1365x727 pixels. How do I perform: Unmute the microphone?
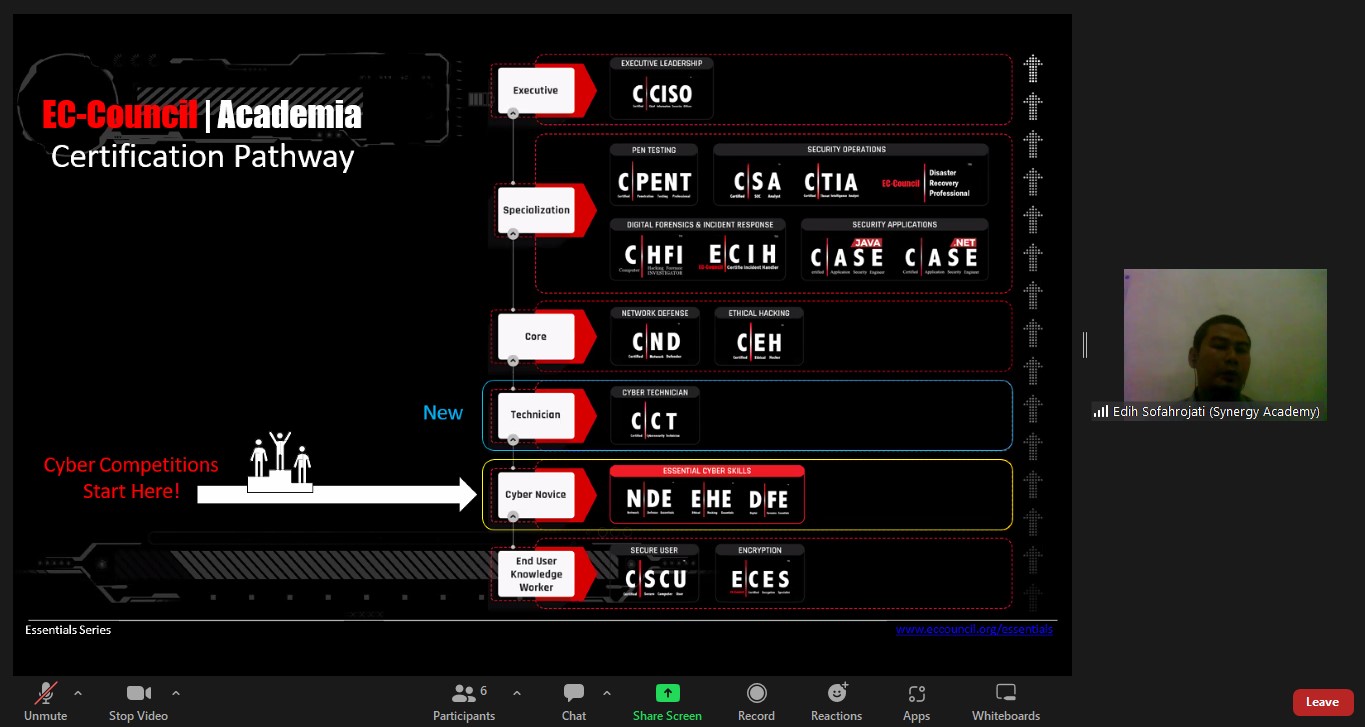pyautogui.click(x=46, y=701)
